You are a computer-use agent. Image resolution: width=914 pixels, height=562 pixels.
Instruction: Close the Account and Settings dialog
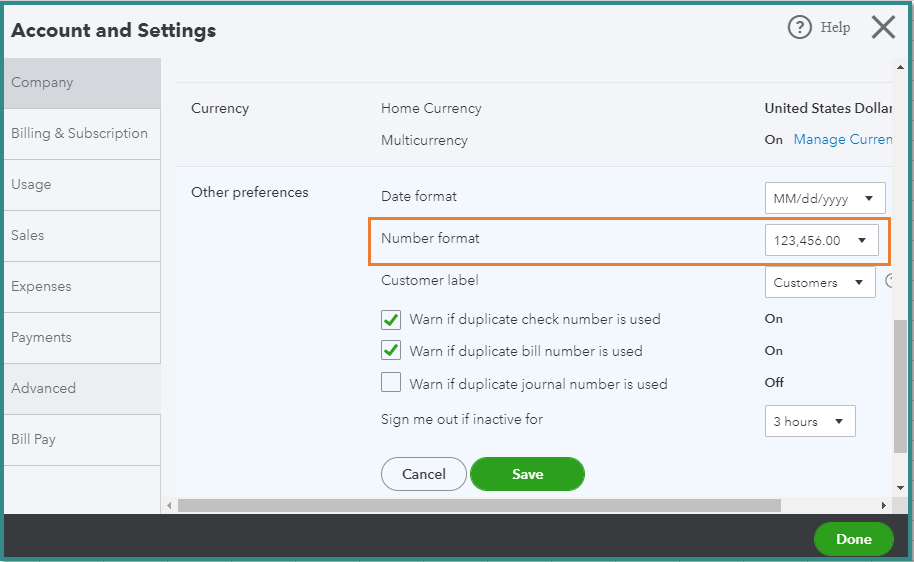(883, 28)
